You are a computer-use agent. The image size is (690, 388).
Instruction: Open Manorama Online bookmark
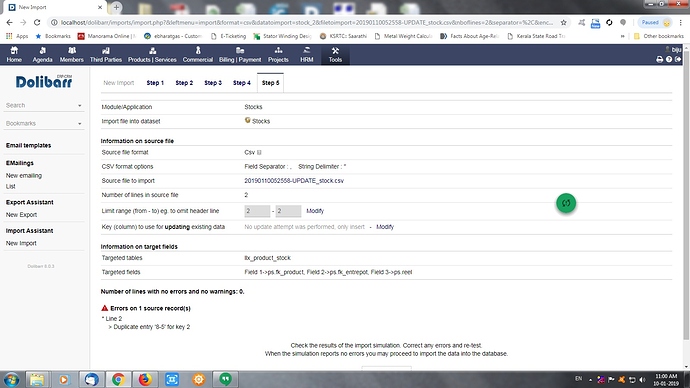tap(107, 36)
